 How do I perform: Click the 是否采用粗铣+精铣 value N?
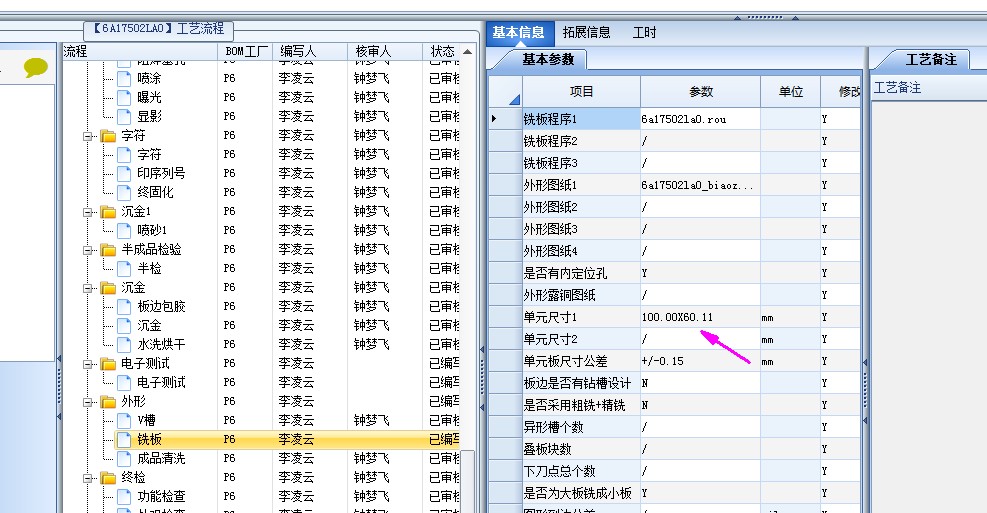tap(645, 405)
